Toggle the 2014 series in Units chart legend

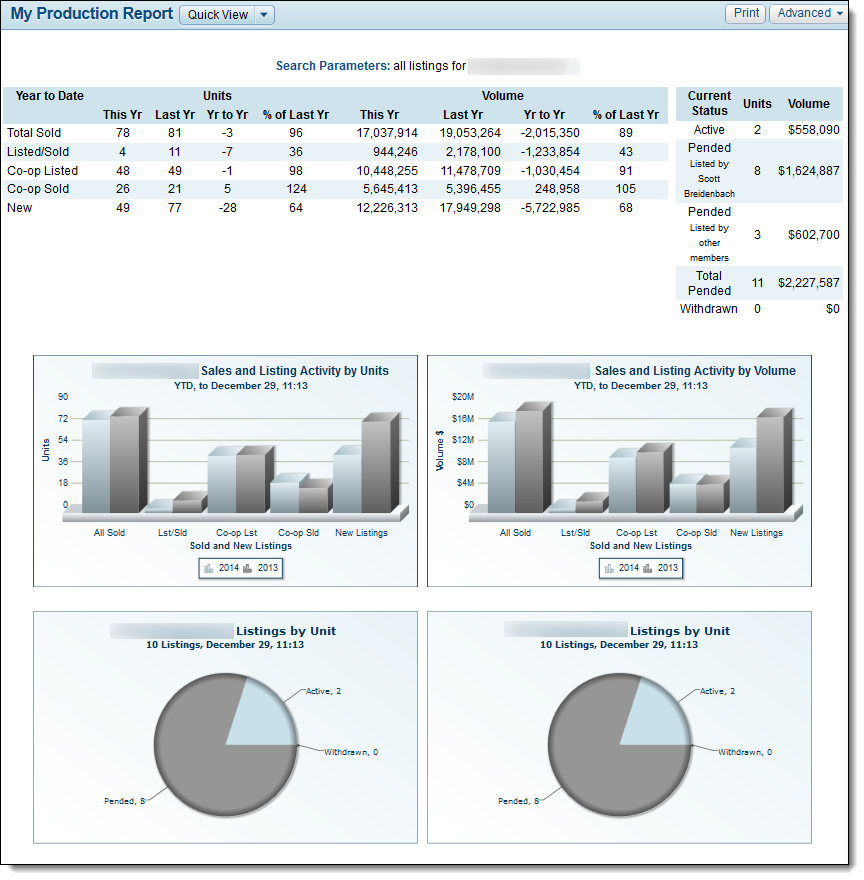pos(229,568)
